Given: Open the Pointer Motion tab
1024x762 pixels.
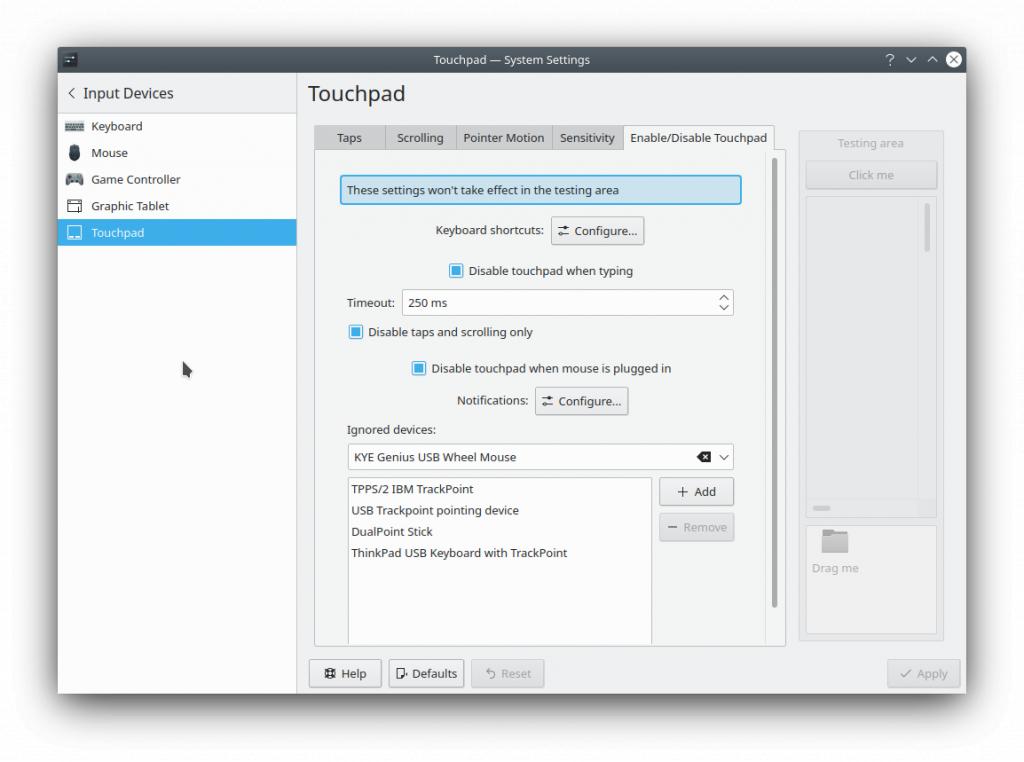Looking at the screenshot, I should [x=503, y=138].
